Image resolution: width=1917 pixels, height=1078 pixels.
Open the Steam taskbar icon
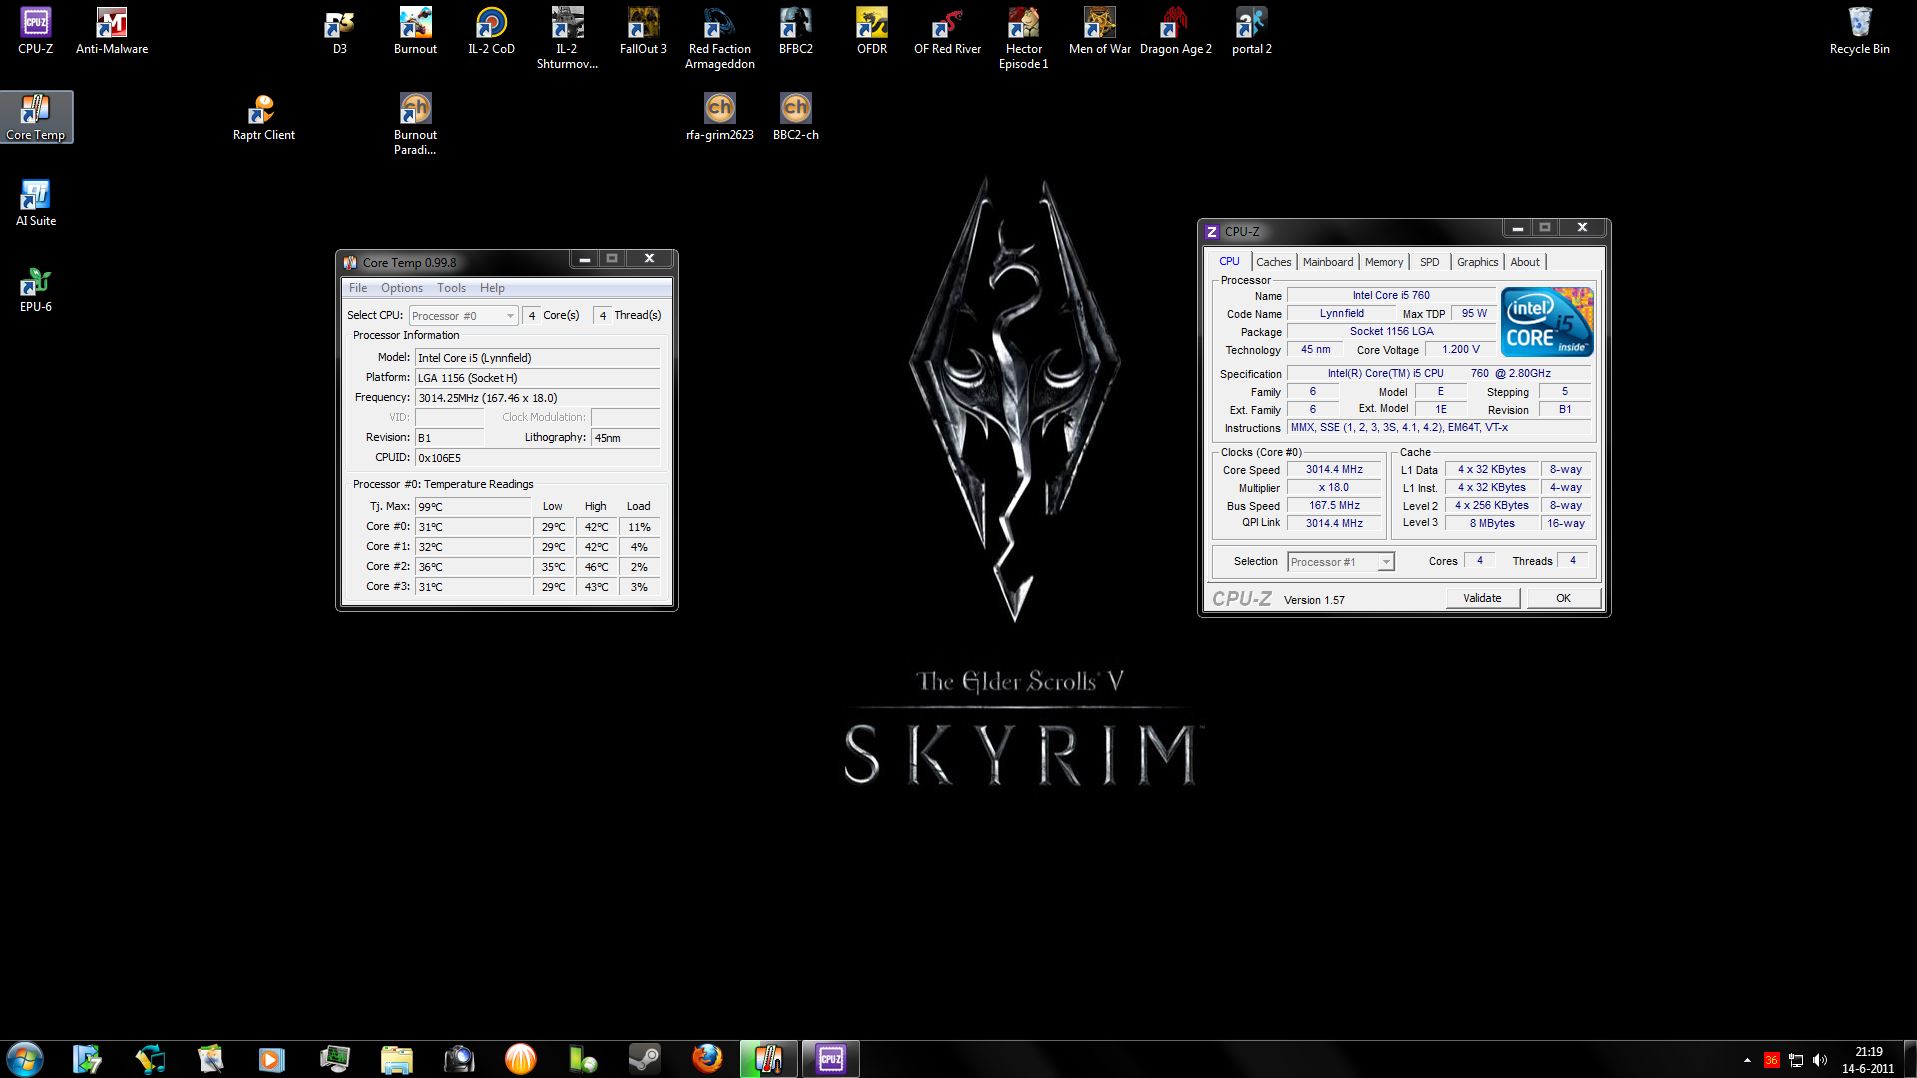644,1059
